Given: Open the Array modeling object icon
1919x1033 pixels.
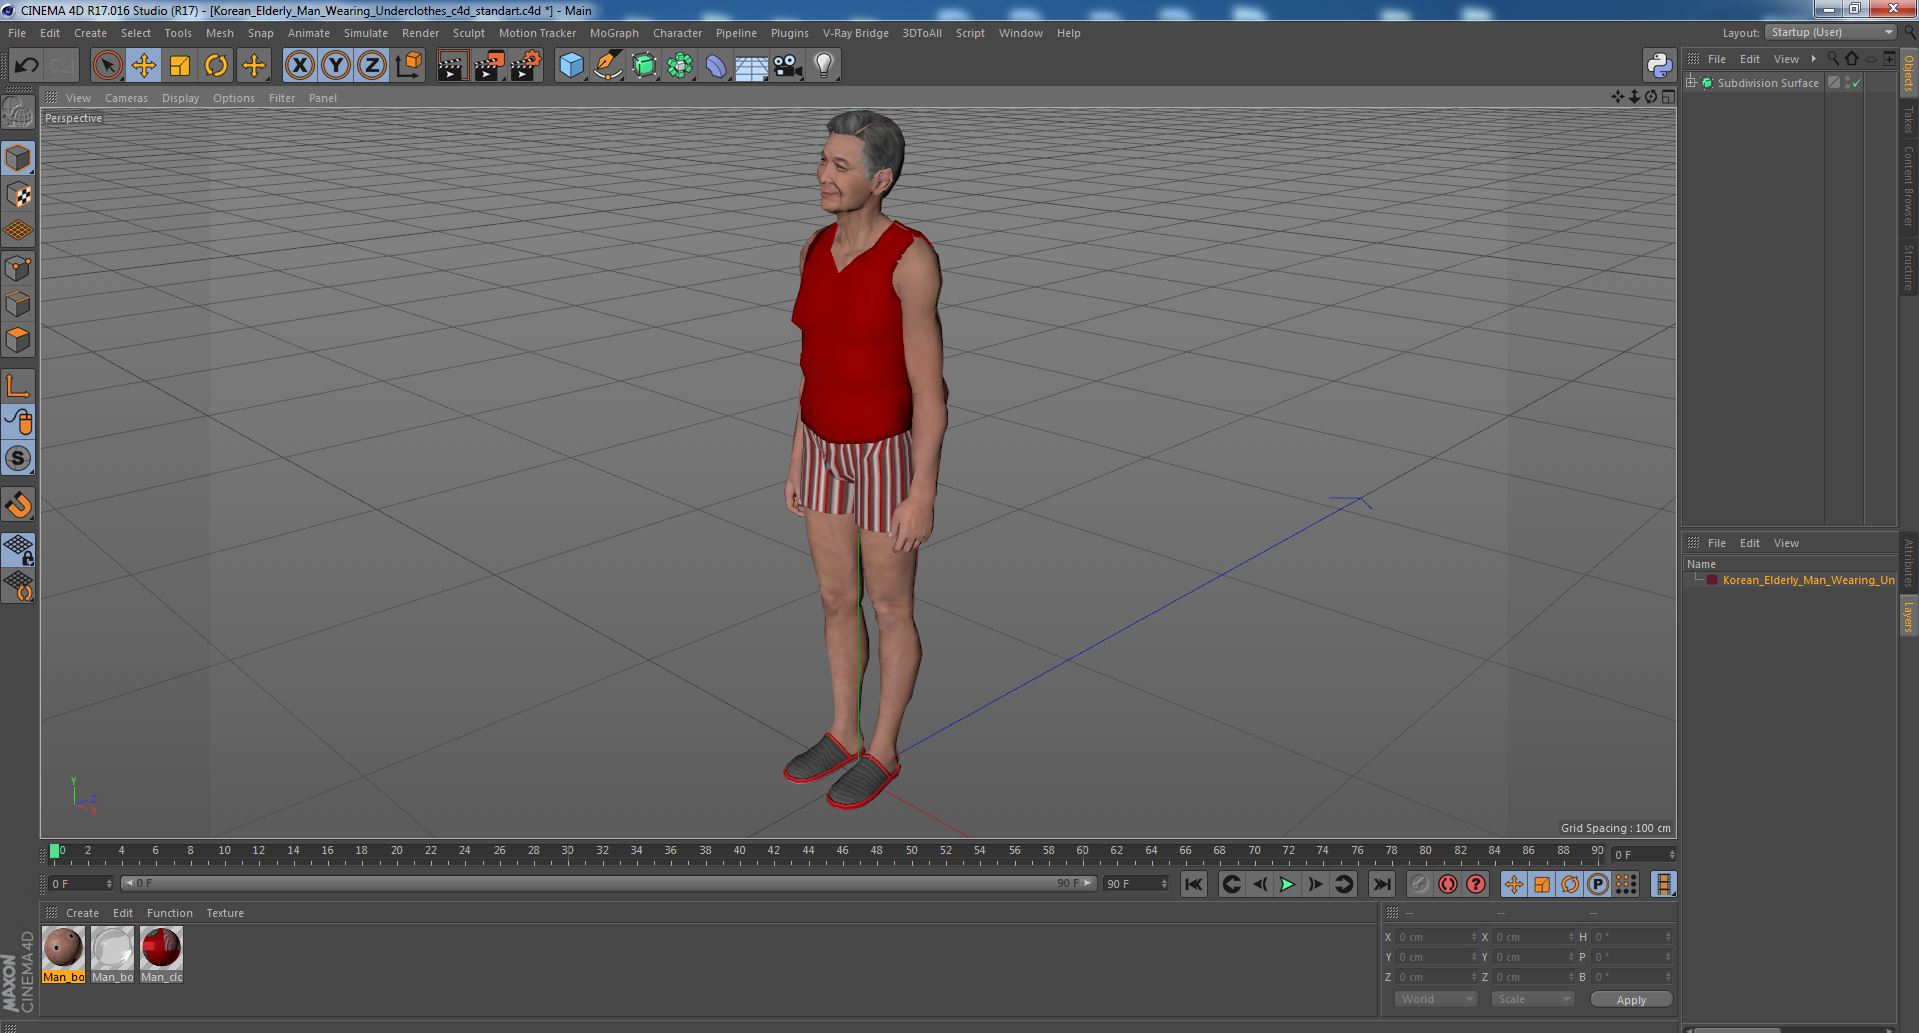Looking at the screenshot, I should (x=680, y=66).
